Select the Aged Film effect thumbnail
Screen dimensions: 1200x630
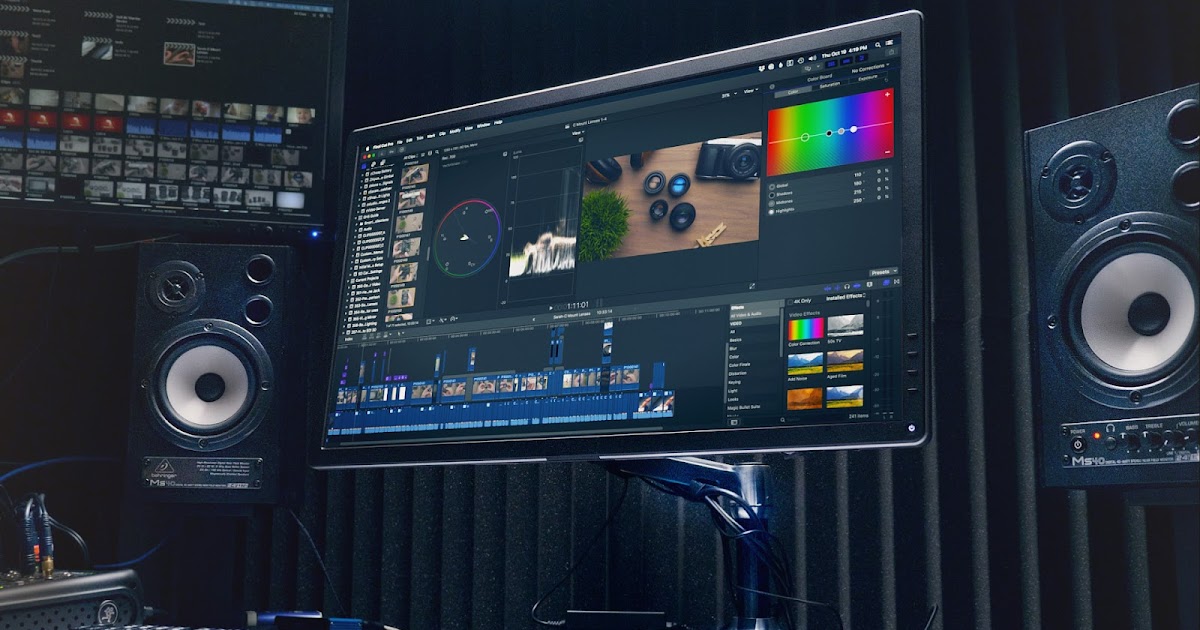(845, 364)
